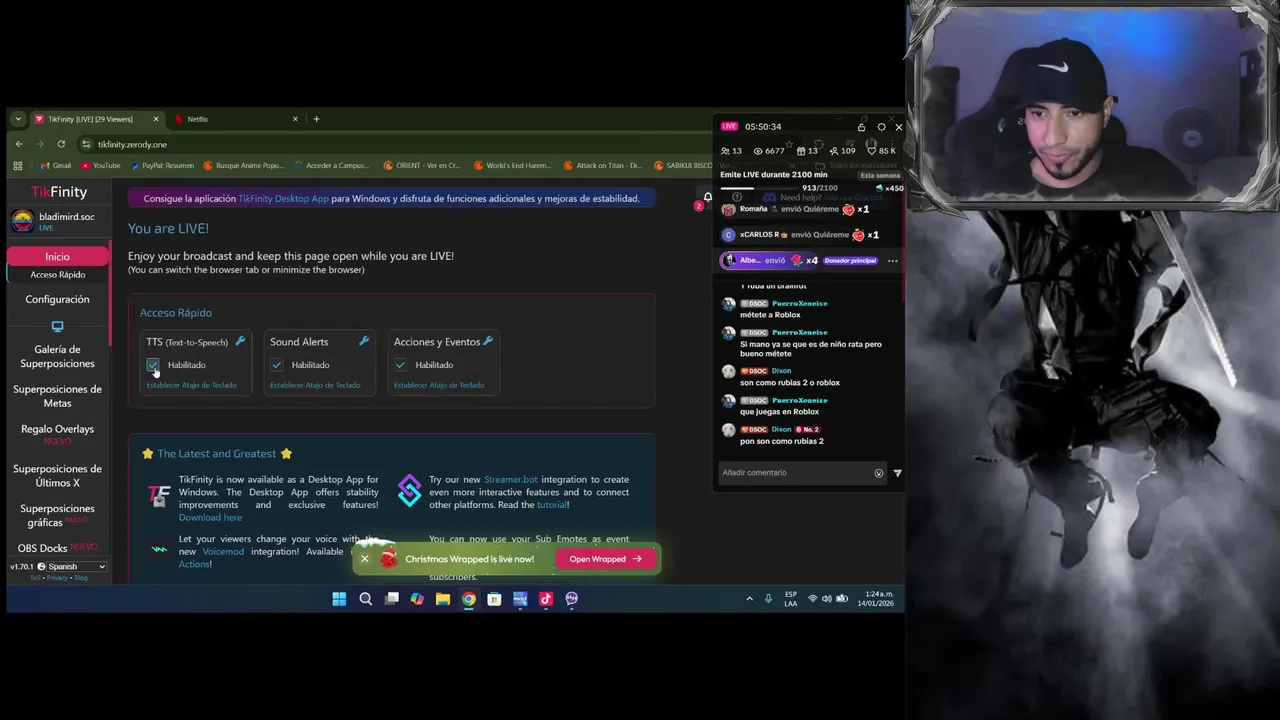Open more options for Donador principal row

(x=893, y=261)
